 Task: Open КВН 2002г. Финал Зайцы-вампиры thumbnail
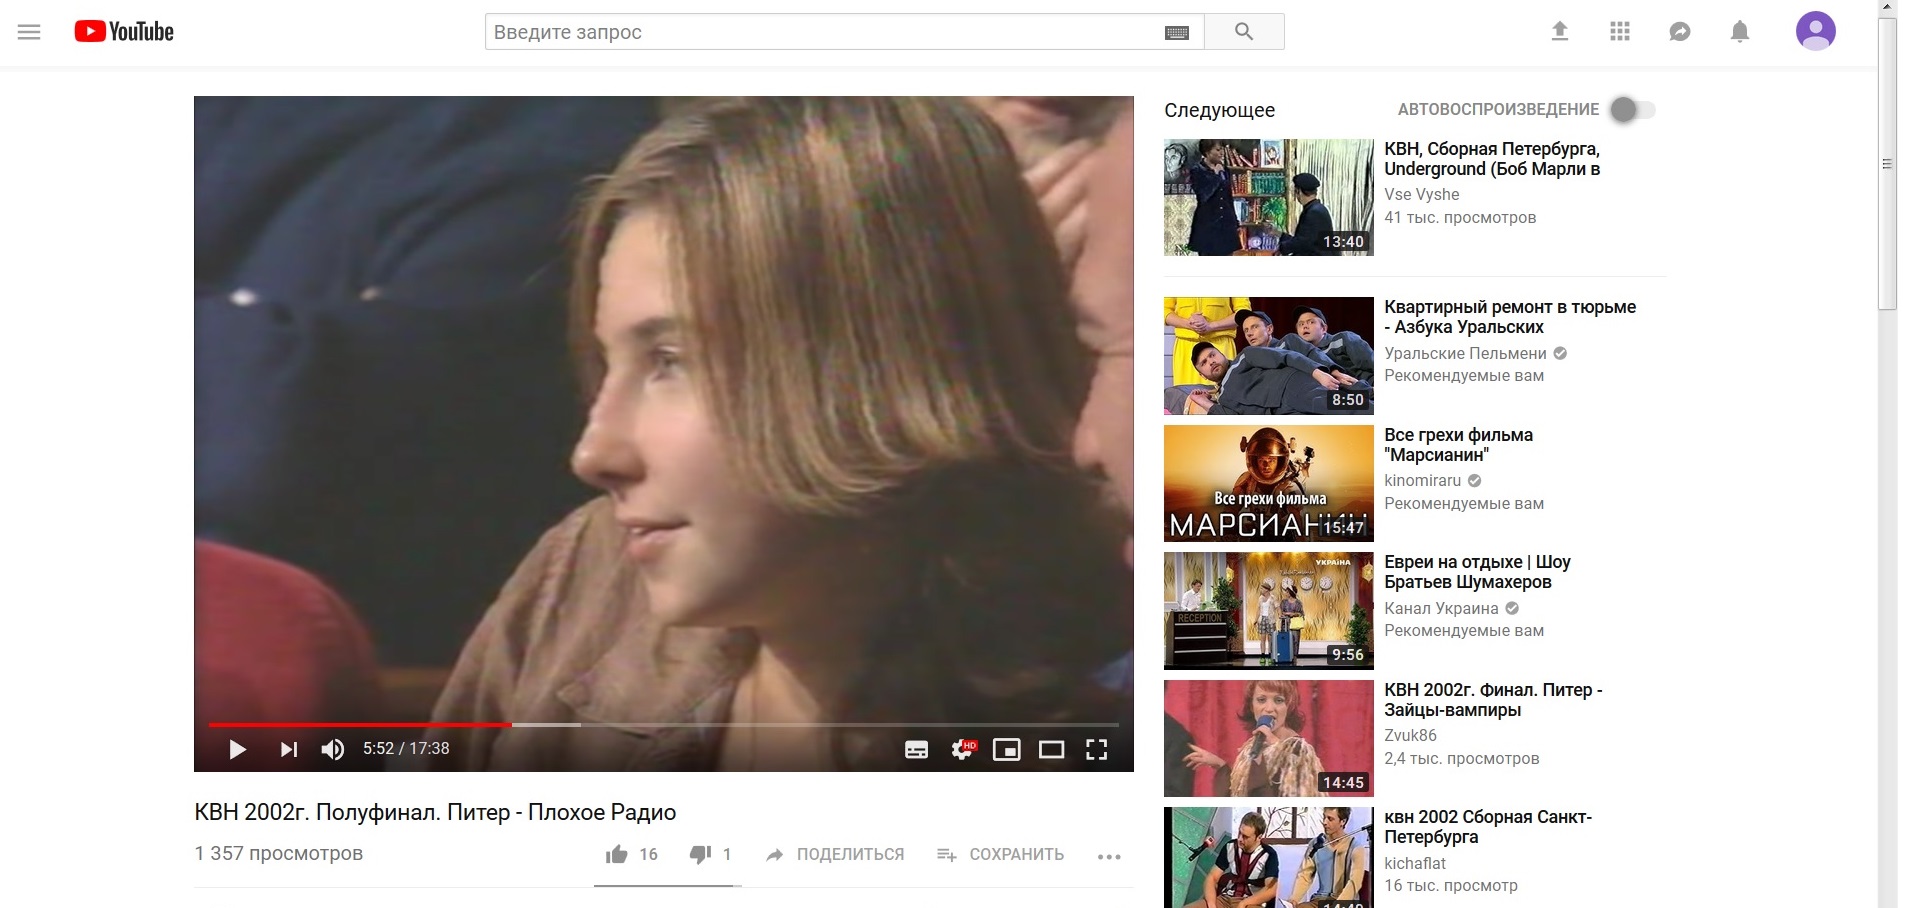click(x=1269, y=738)
